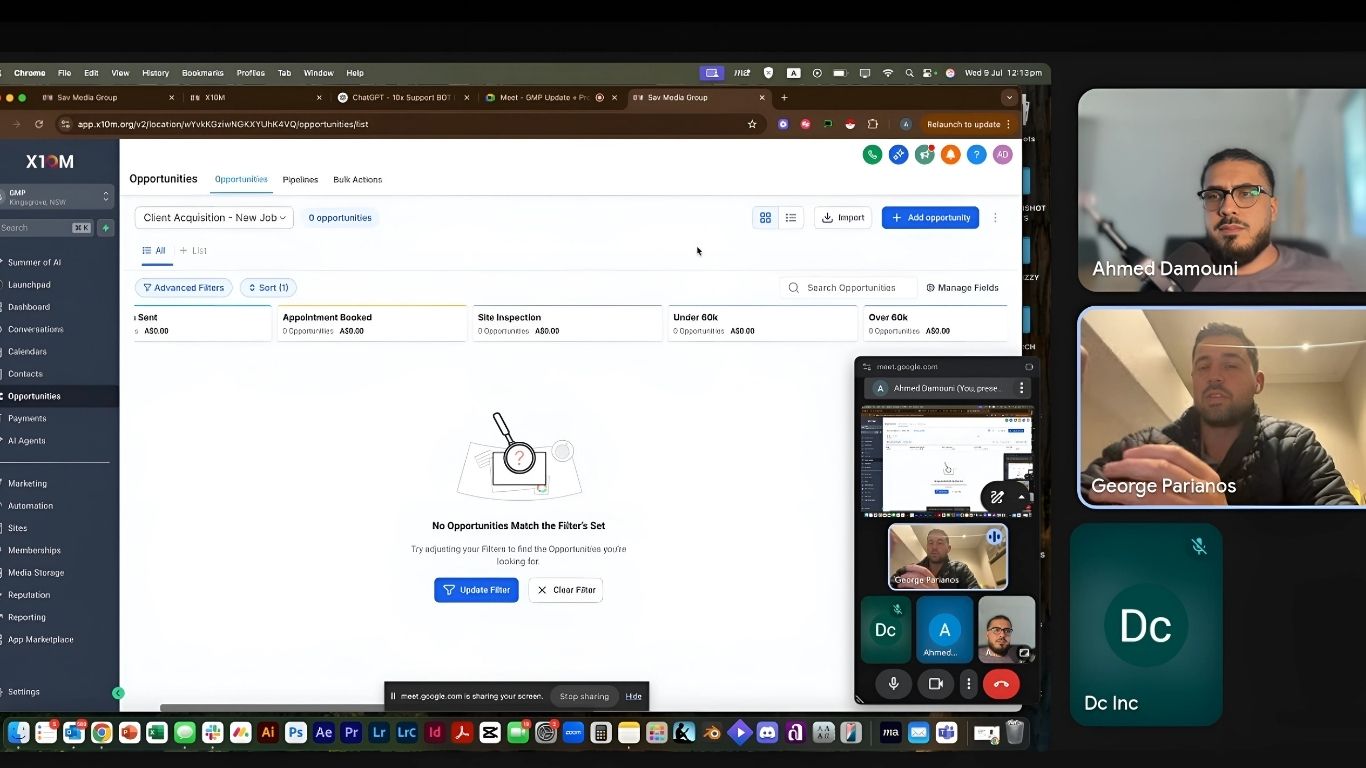Select the board grid view icon
The image size is (1366, 768).
[x=765, y=218]
